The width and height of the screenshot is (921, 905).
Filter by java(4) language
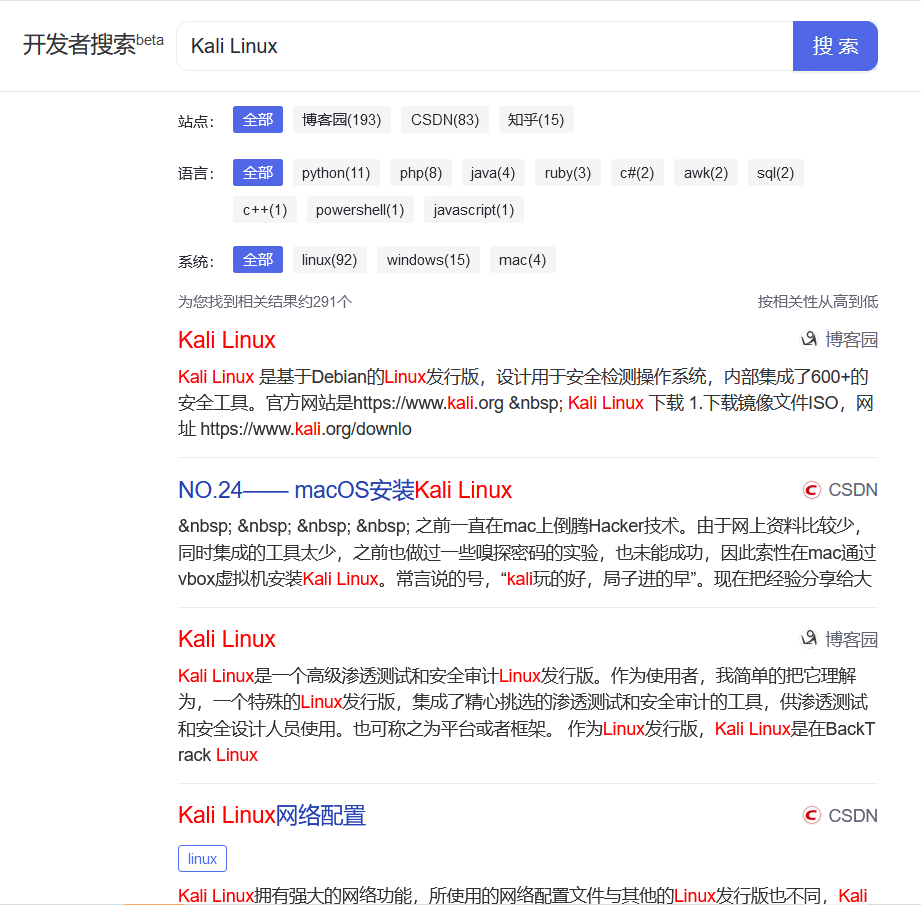[493, 173]
